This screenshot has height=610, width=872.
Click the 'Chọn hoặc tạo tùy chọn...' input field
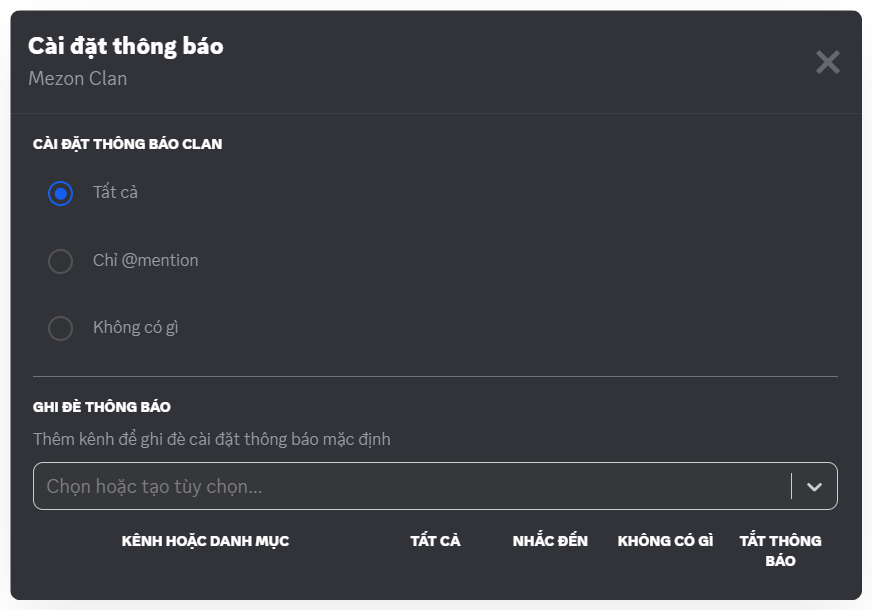pyautogui.click(x=400, y=487)
